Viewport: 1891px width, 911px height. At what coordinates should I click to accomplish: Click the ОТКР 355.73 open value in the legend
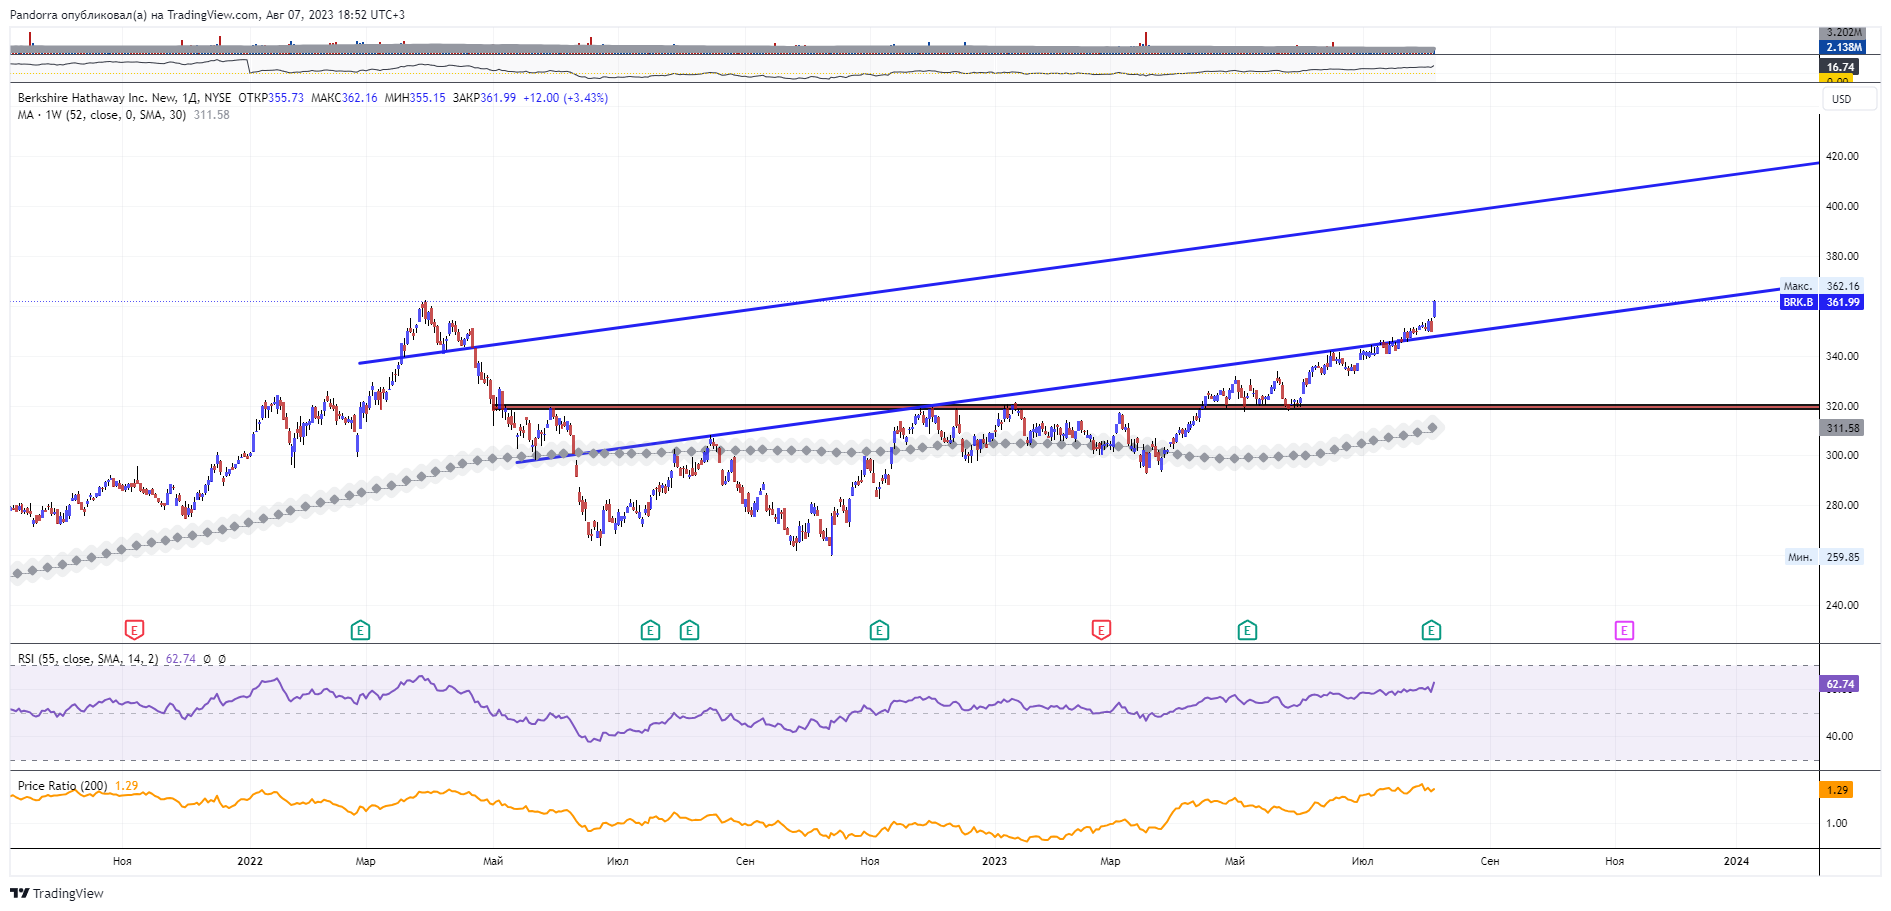271,98
